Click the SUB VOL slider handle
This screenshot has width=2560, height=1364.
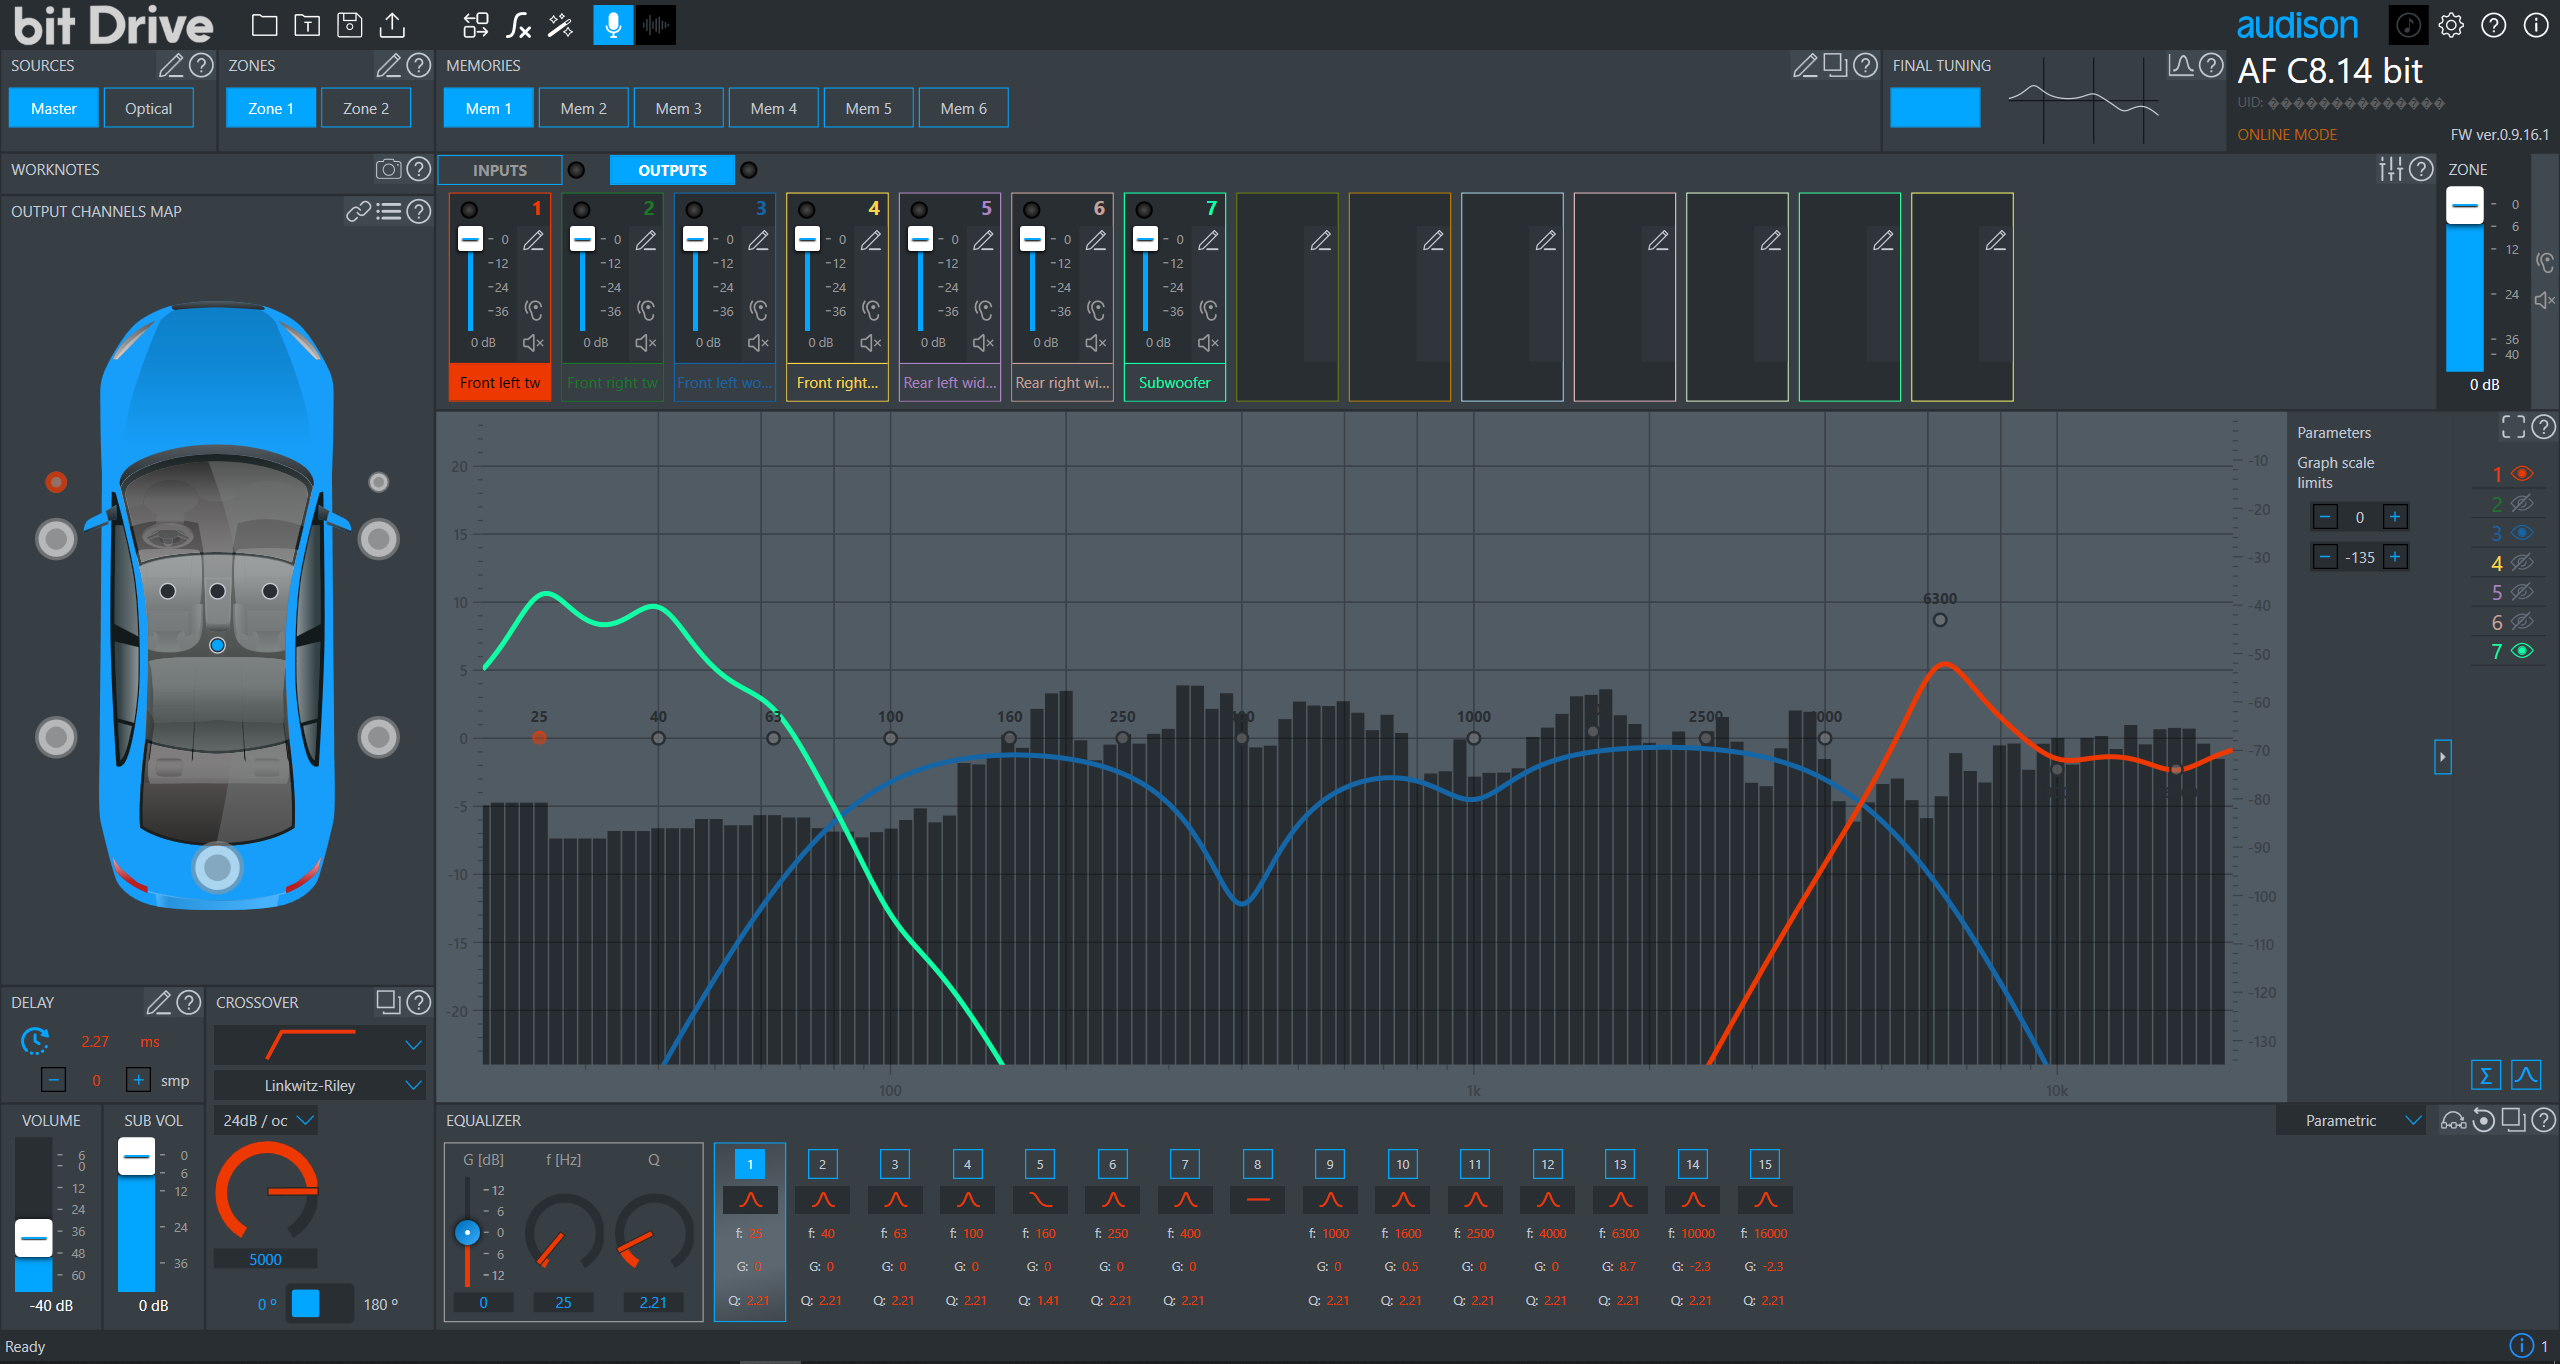(136, 1157)
